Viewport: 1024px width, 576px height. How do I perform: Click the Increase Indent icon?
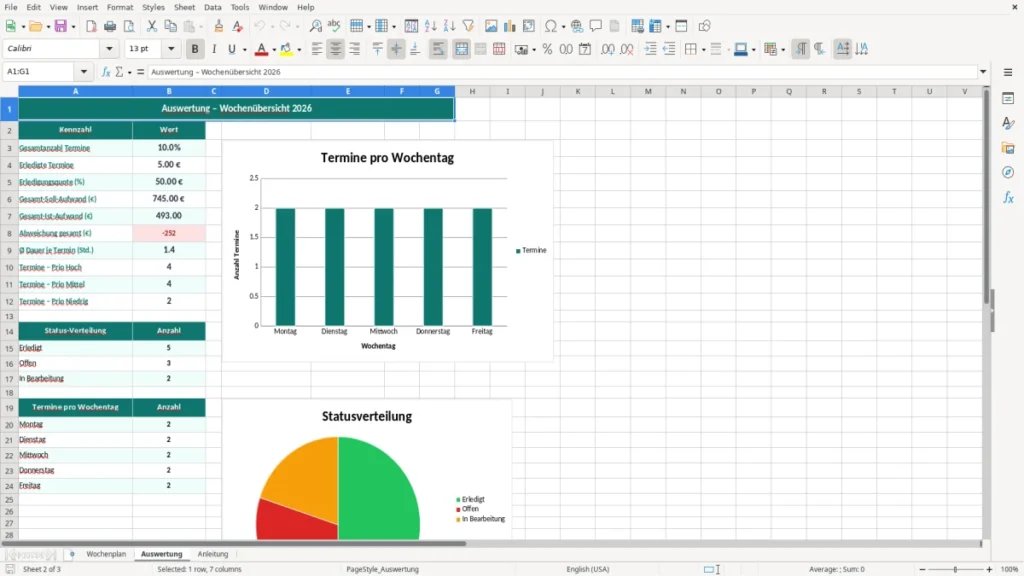pos(650,49)
